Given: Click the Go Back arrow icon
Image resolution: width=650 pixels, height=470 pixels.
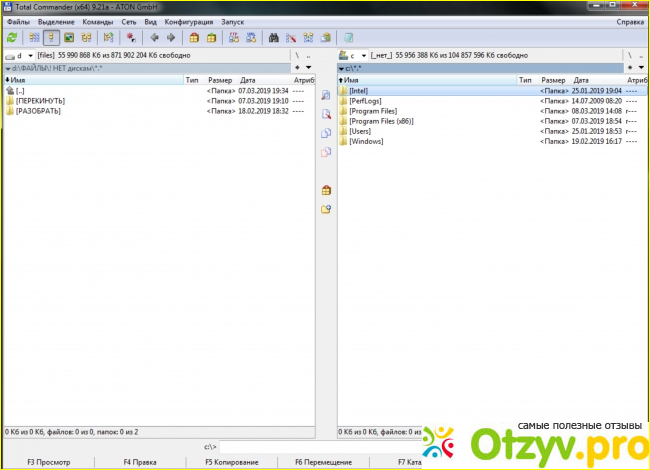Looking at the screenshot, I should 154,37.
